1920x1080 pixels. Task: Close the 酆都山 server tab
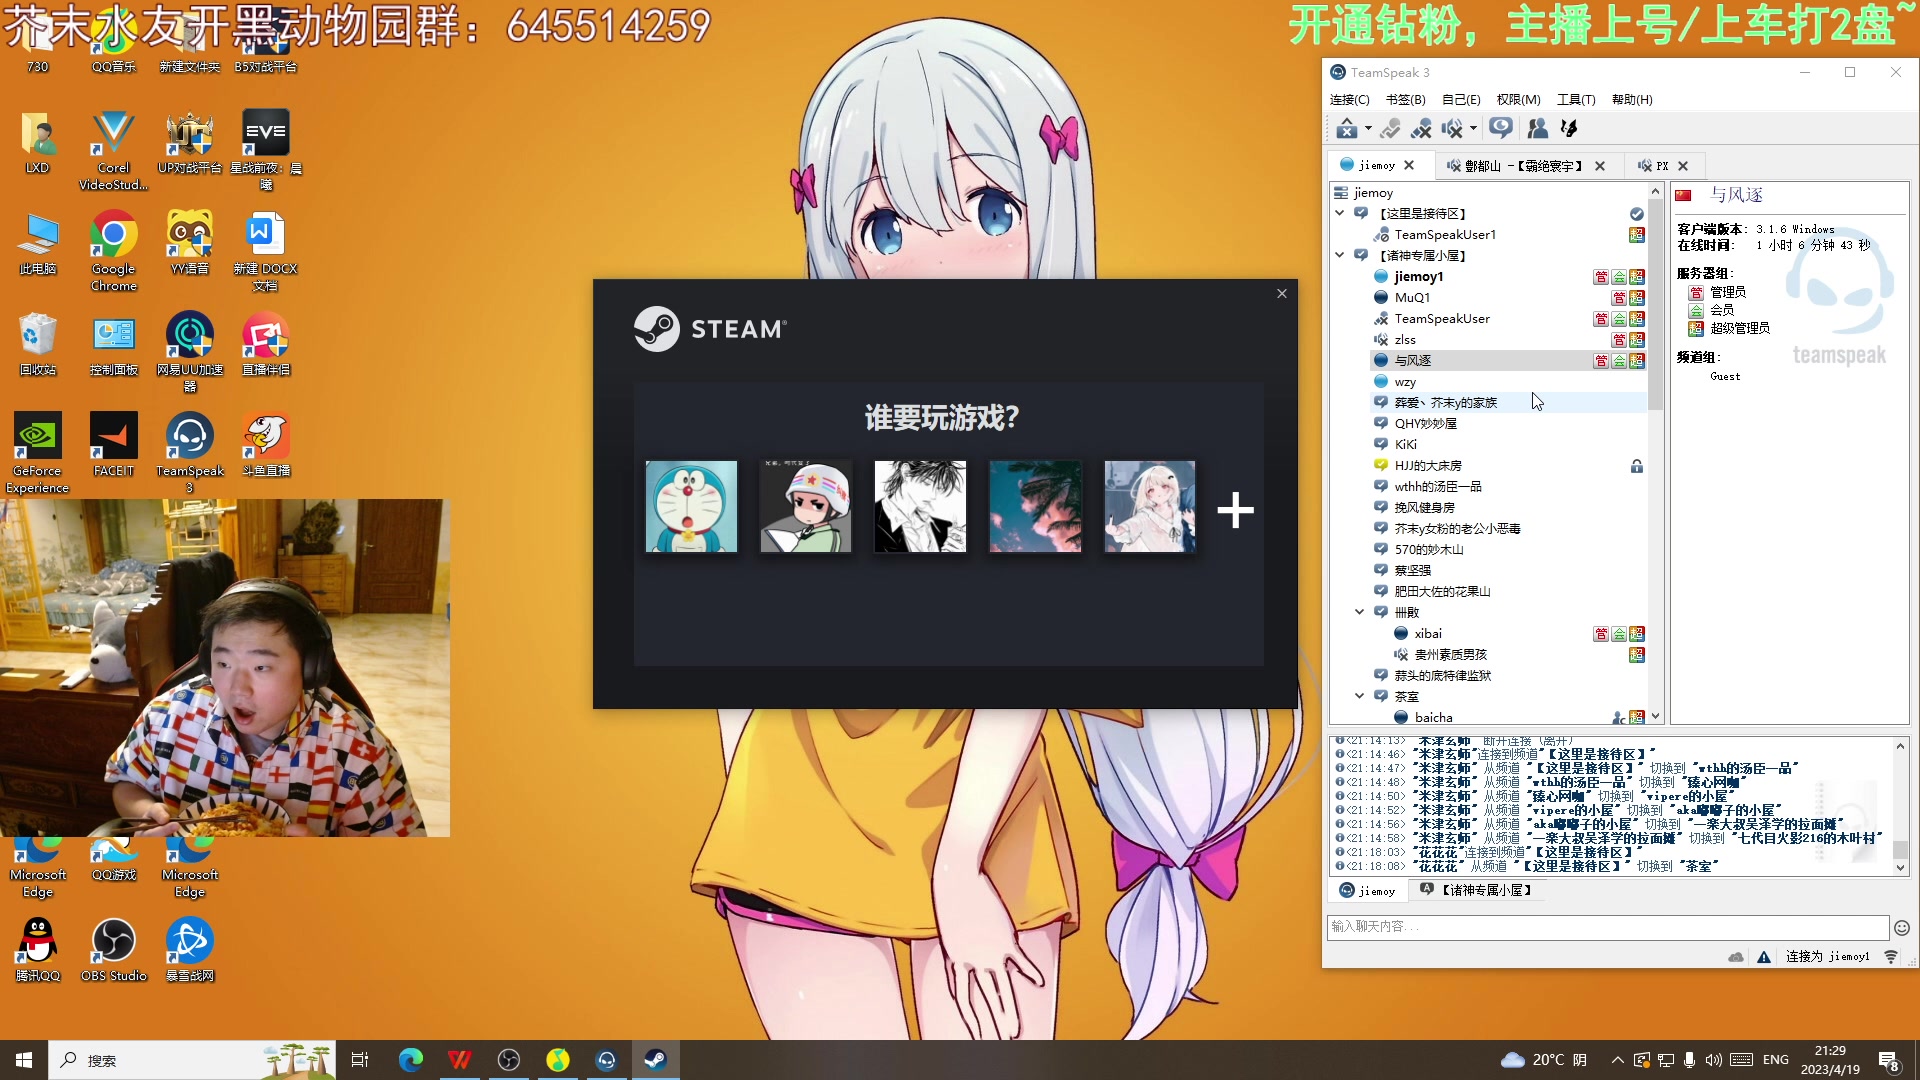coord(1600,166)
